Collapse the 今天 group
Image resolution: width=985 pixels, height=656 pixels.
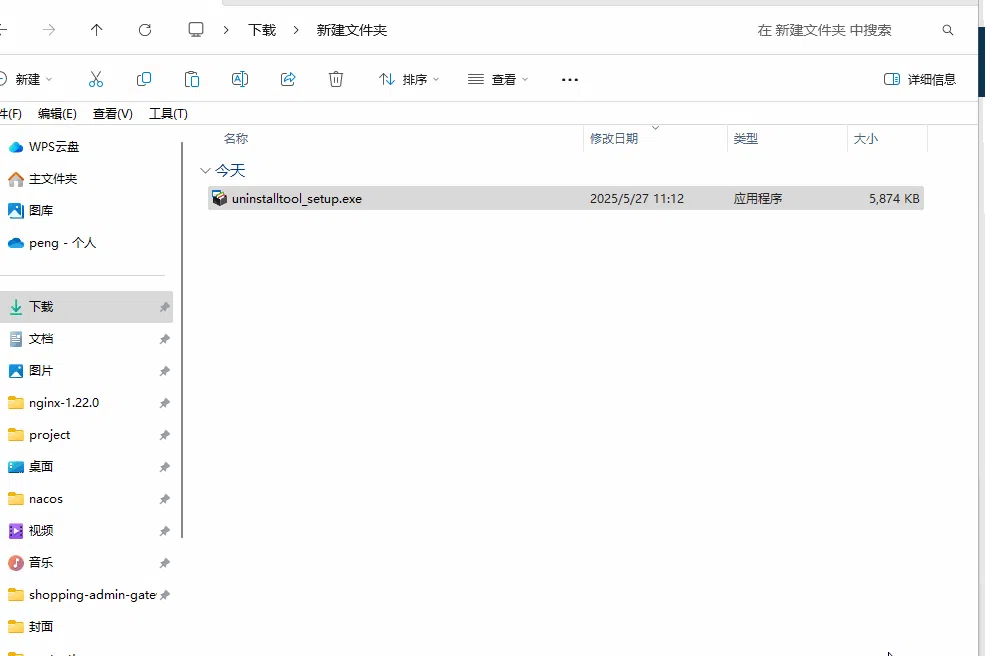point(206,171)
